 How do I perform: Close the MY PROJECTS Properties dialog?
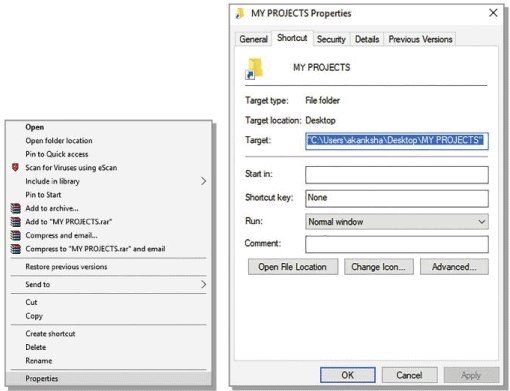493,13
